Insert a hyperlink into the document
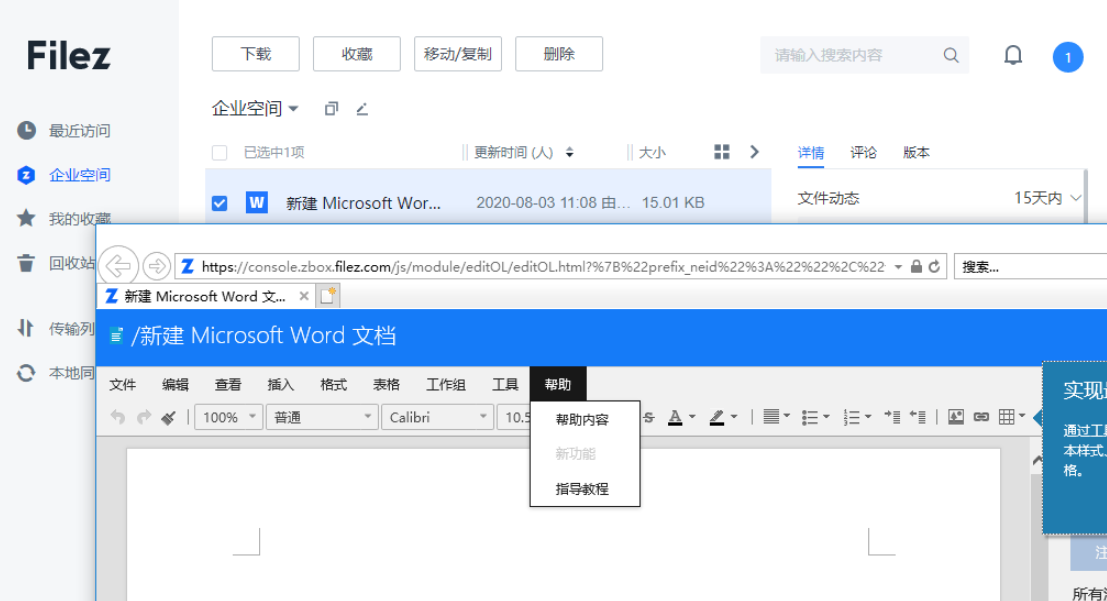1107x601 pixels. (x=981, y=417)
